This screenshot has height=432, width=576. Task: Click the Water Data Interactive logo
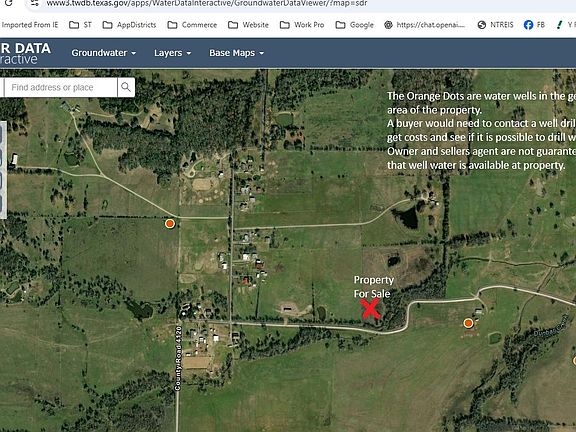[x=25, y=53]
